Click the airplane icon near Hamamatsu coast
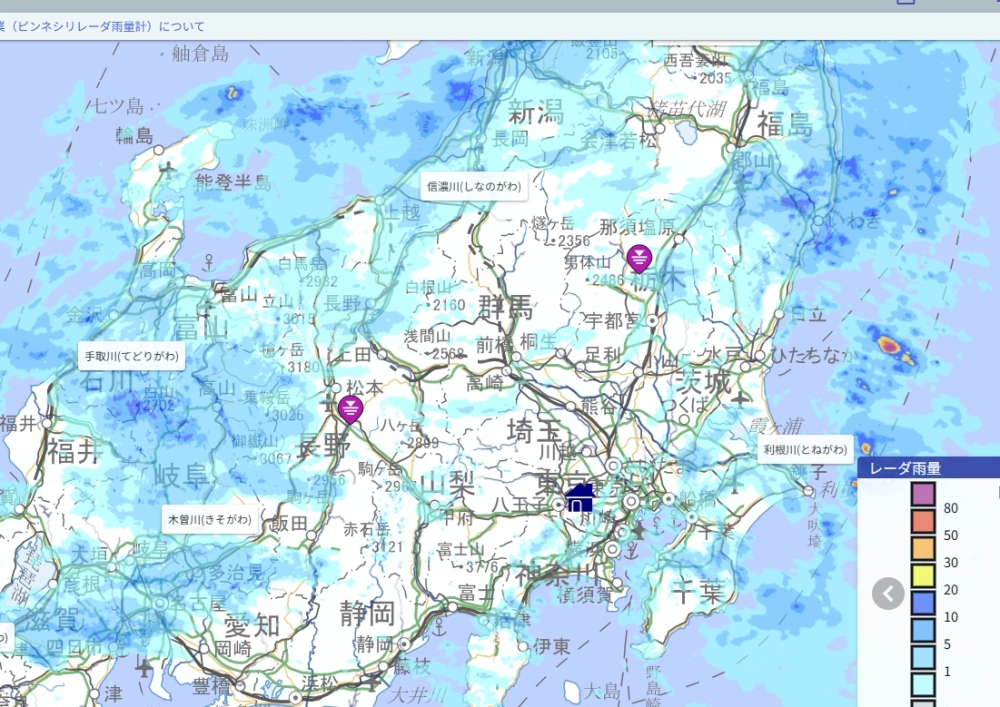Viewport: 1000px width, 707px height. 374,681
